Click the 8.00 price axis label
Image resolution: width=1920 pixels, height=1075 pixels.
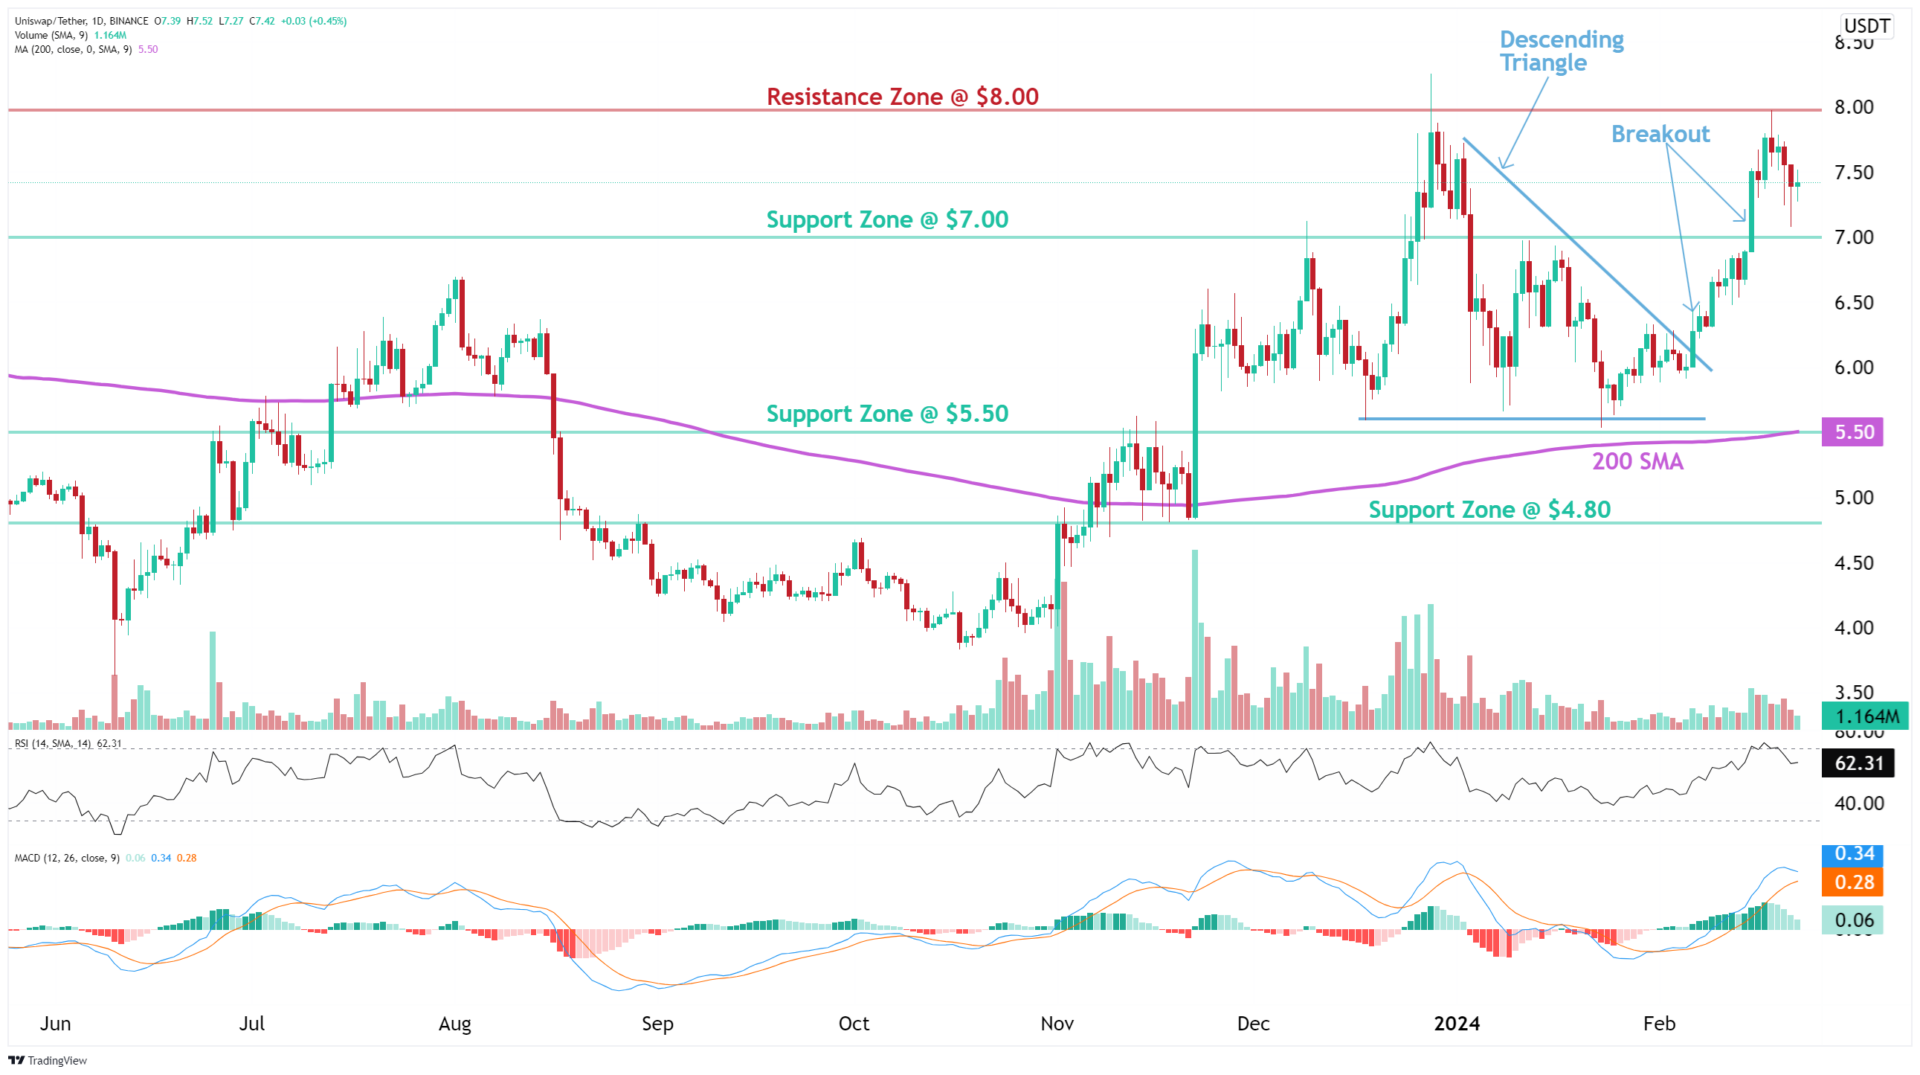click(x=1854, y=107)
